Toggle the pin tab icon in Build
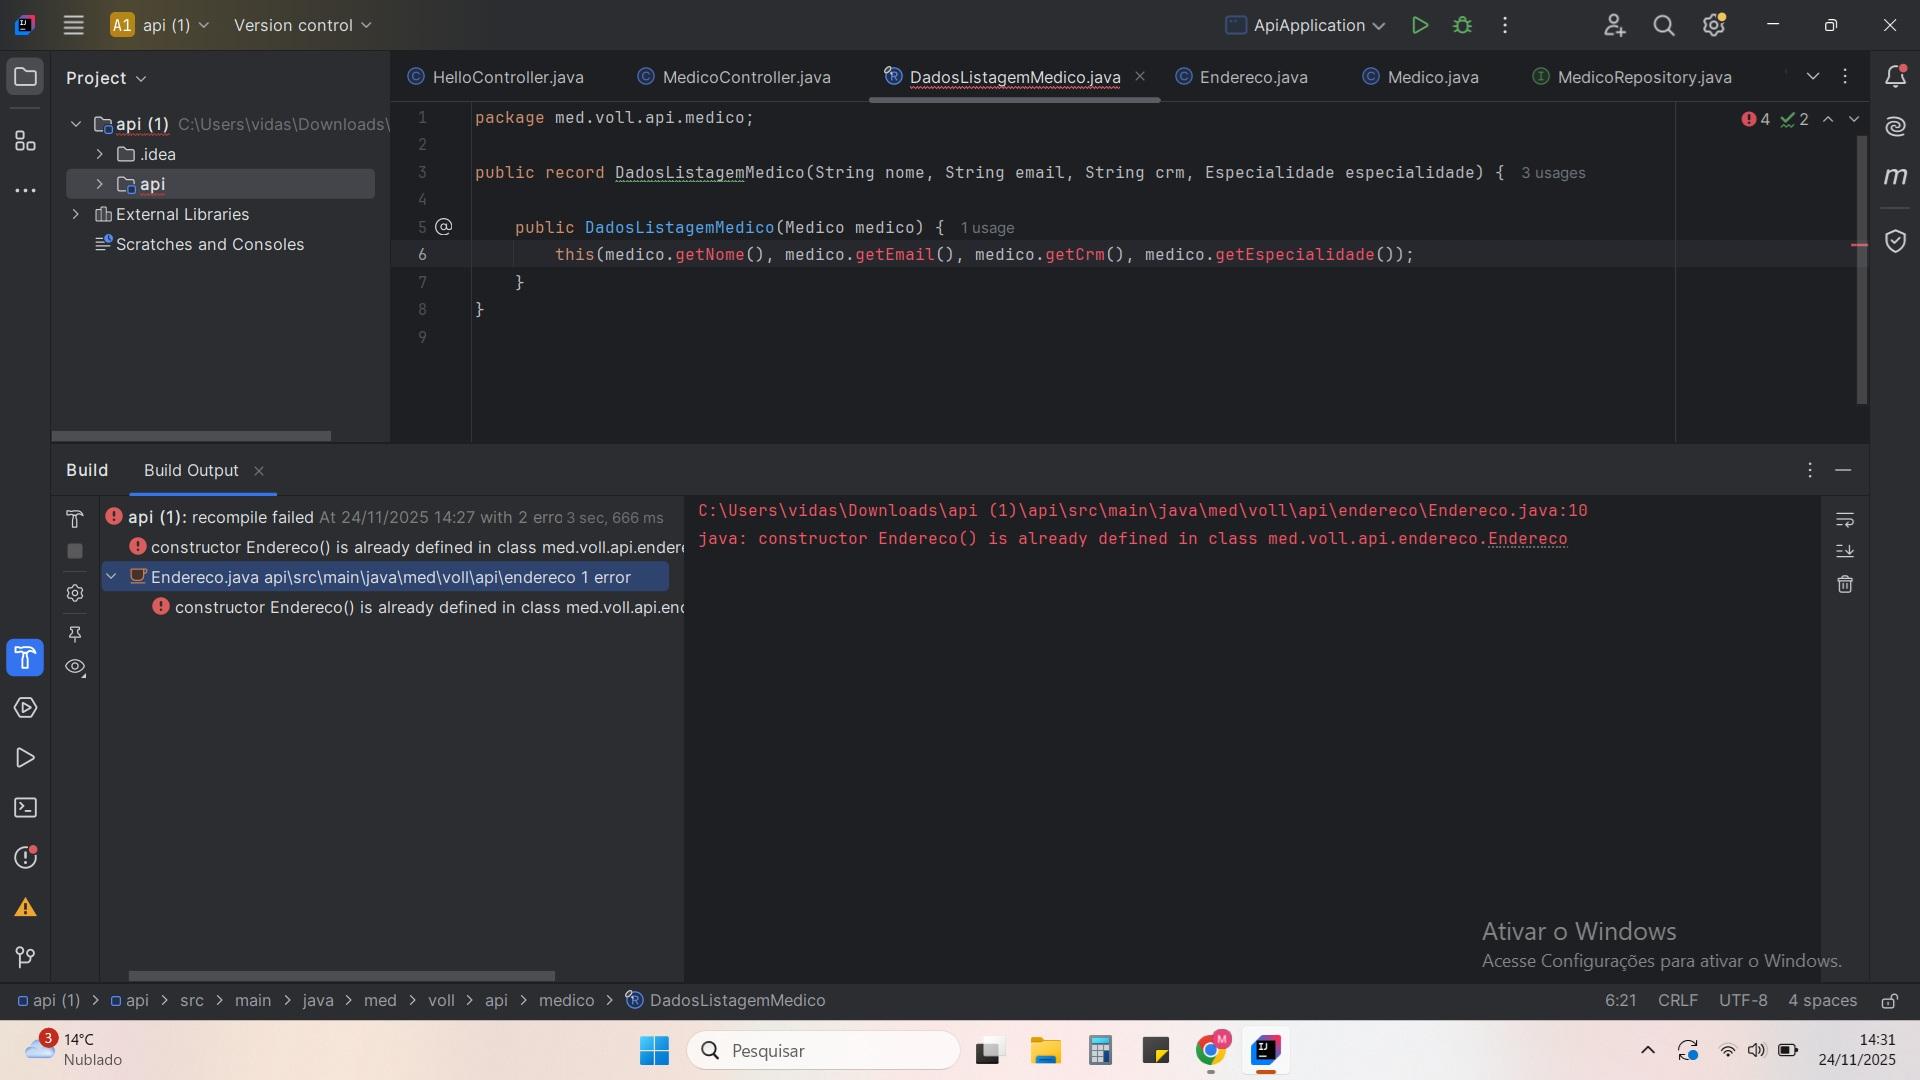This screenshot has height=1080, width=1920. tap(75, 634)
